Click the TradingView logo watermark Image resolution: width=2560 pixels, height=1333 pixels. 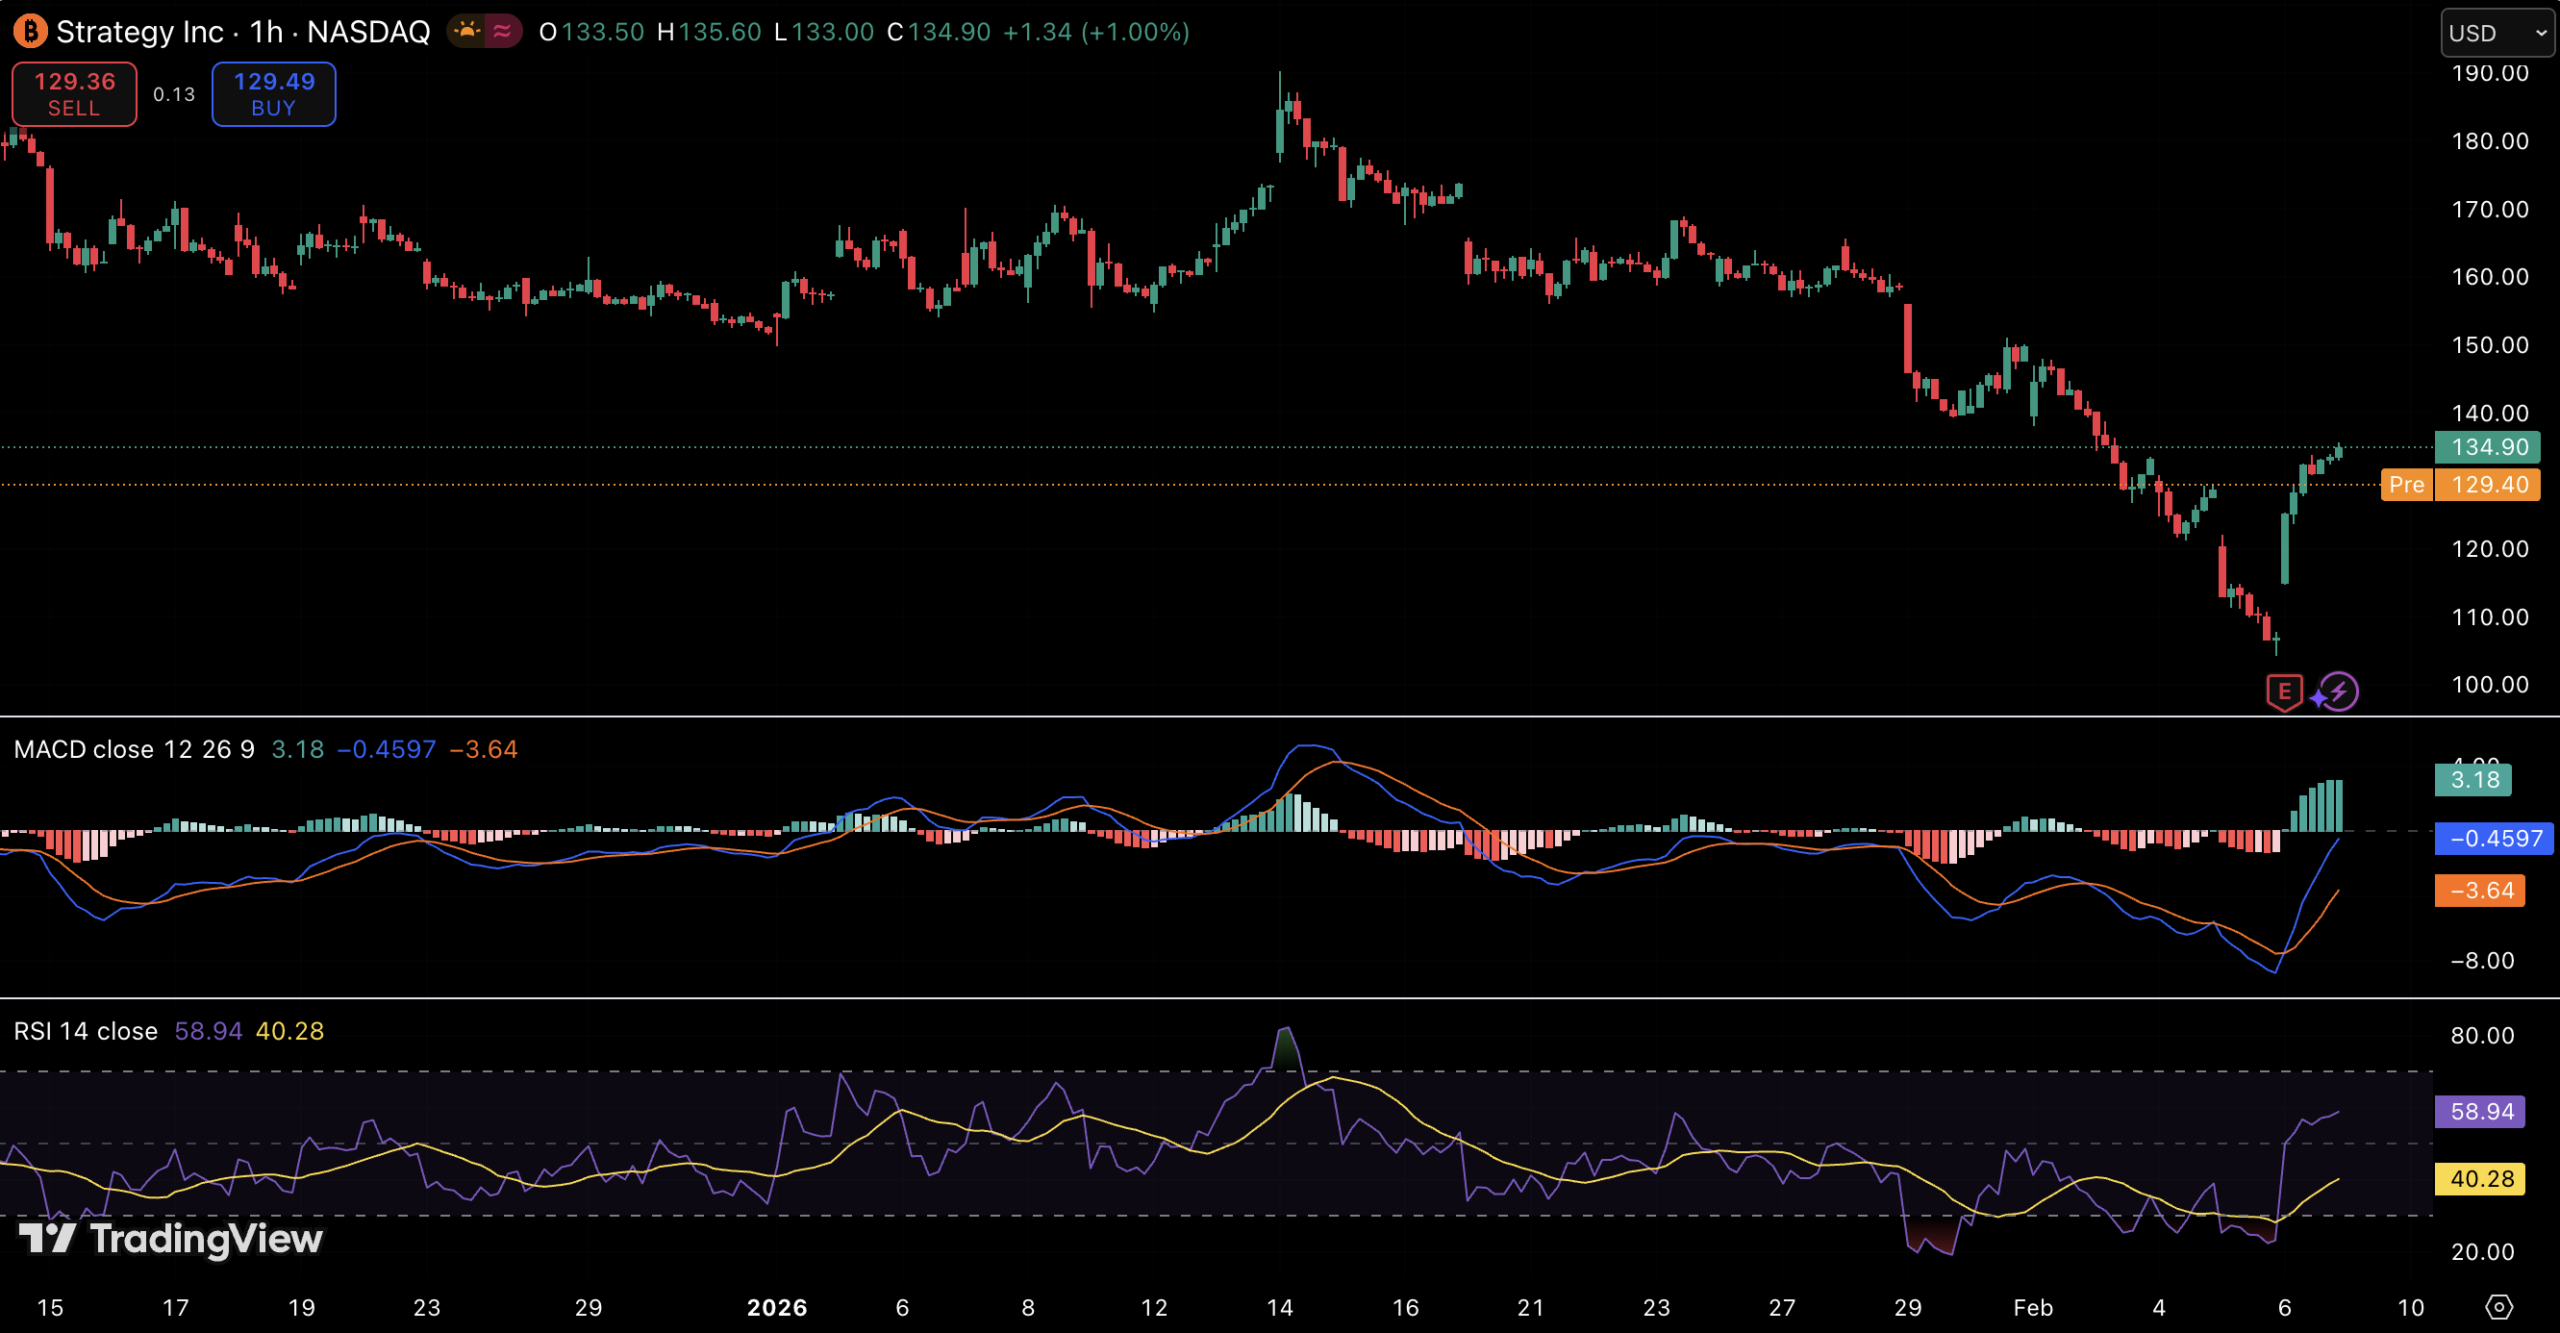[x=171, y=1239]
